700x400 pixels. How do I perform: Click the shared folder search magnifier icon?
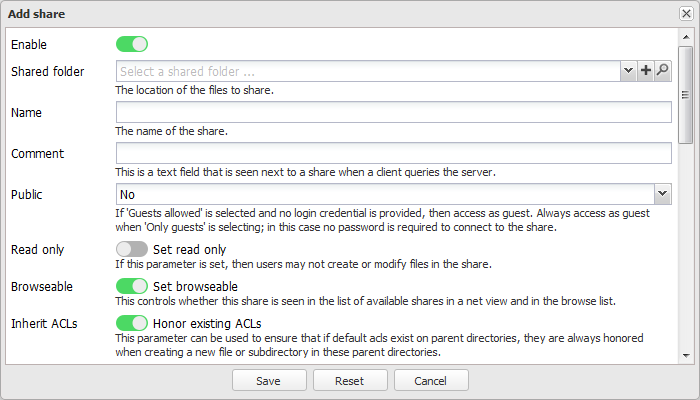pyautogui.click(x=662, y=71)
